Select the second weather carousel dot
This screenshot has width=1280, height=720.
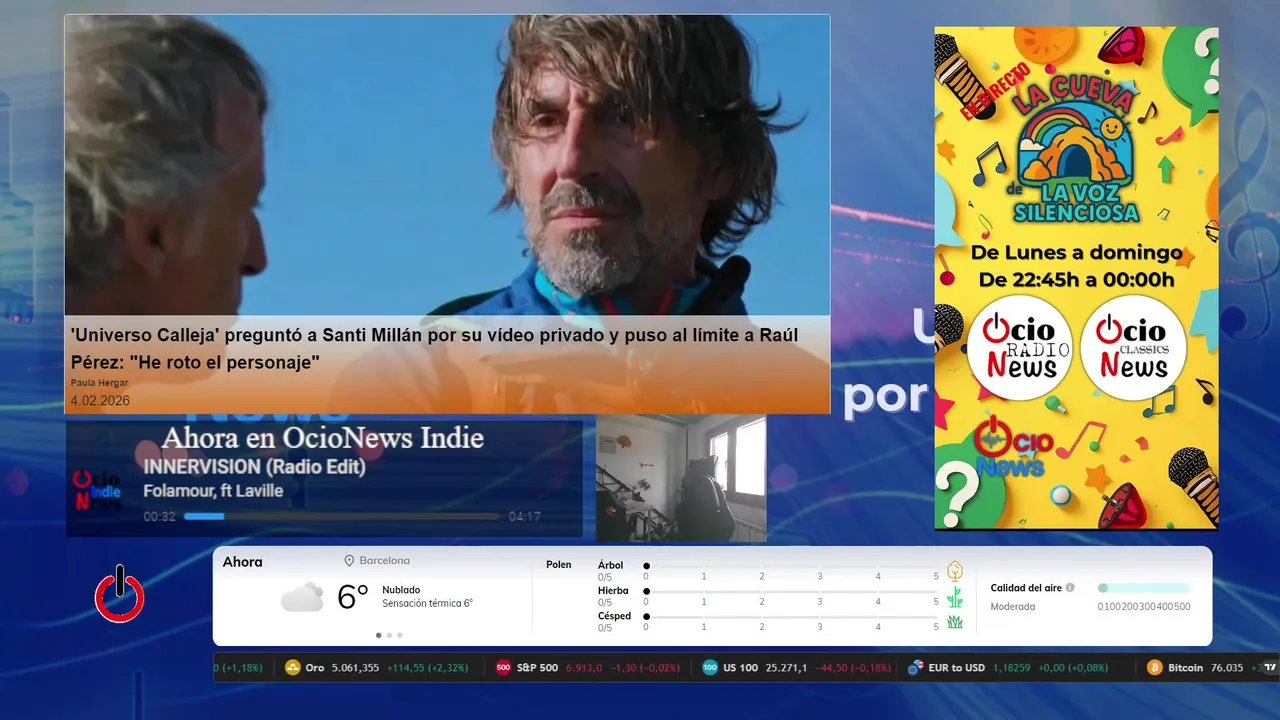click(389, 635)
